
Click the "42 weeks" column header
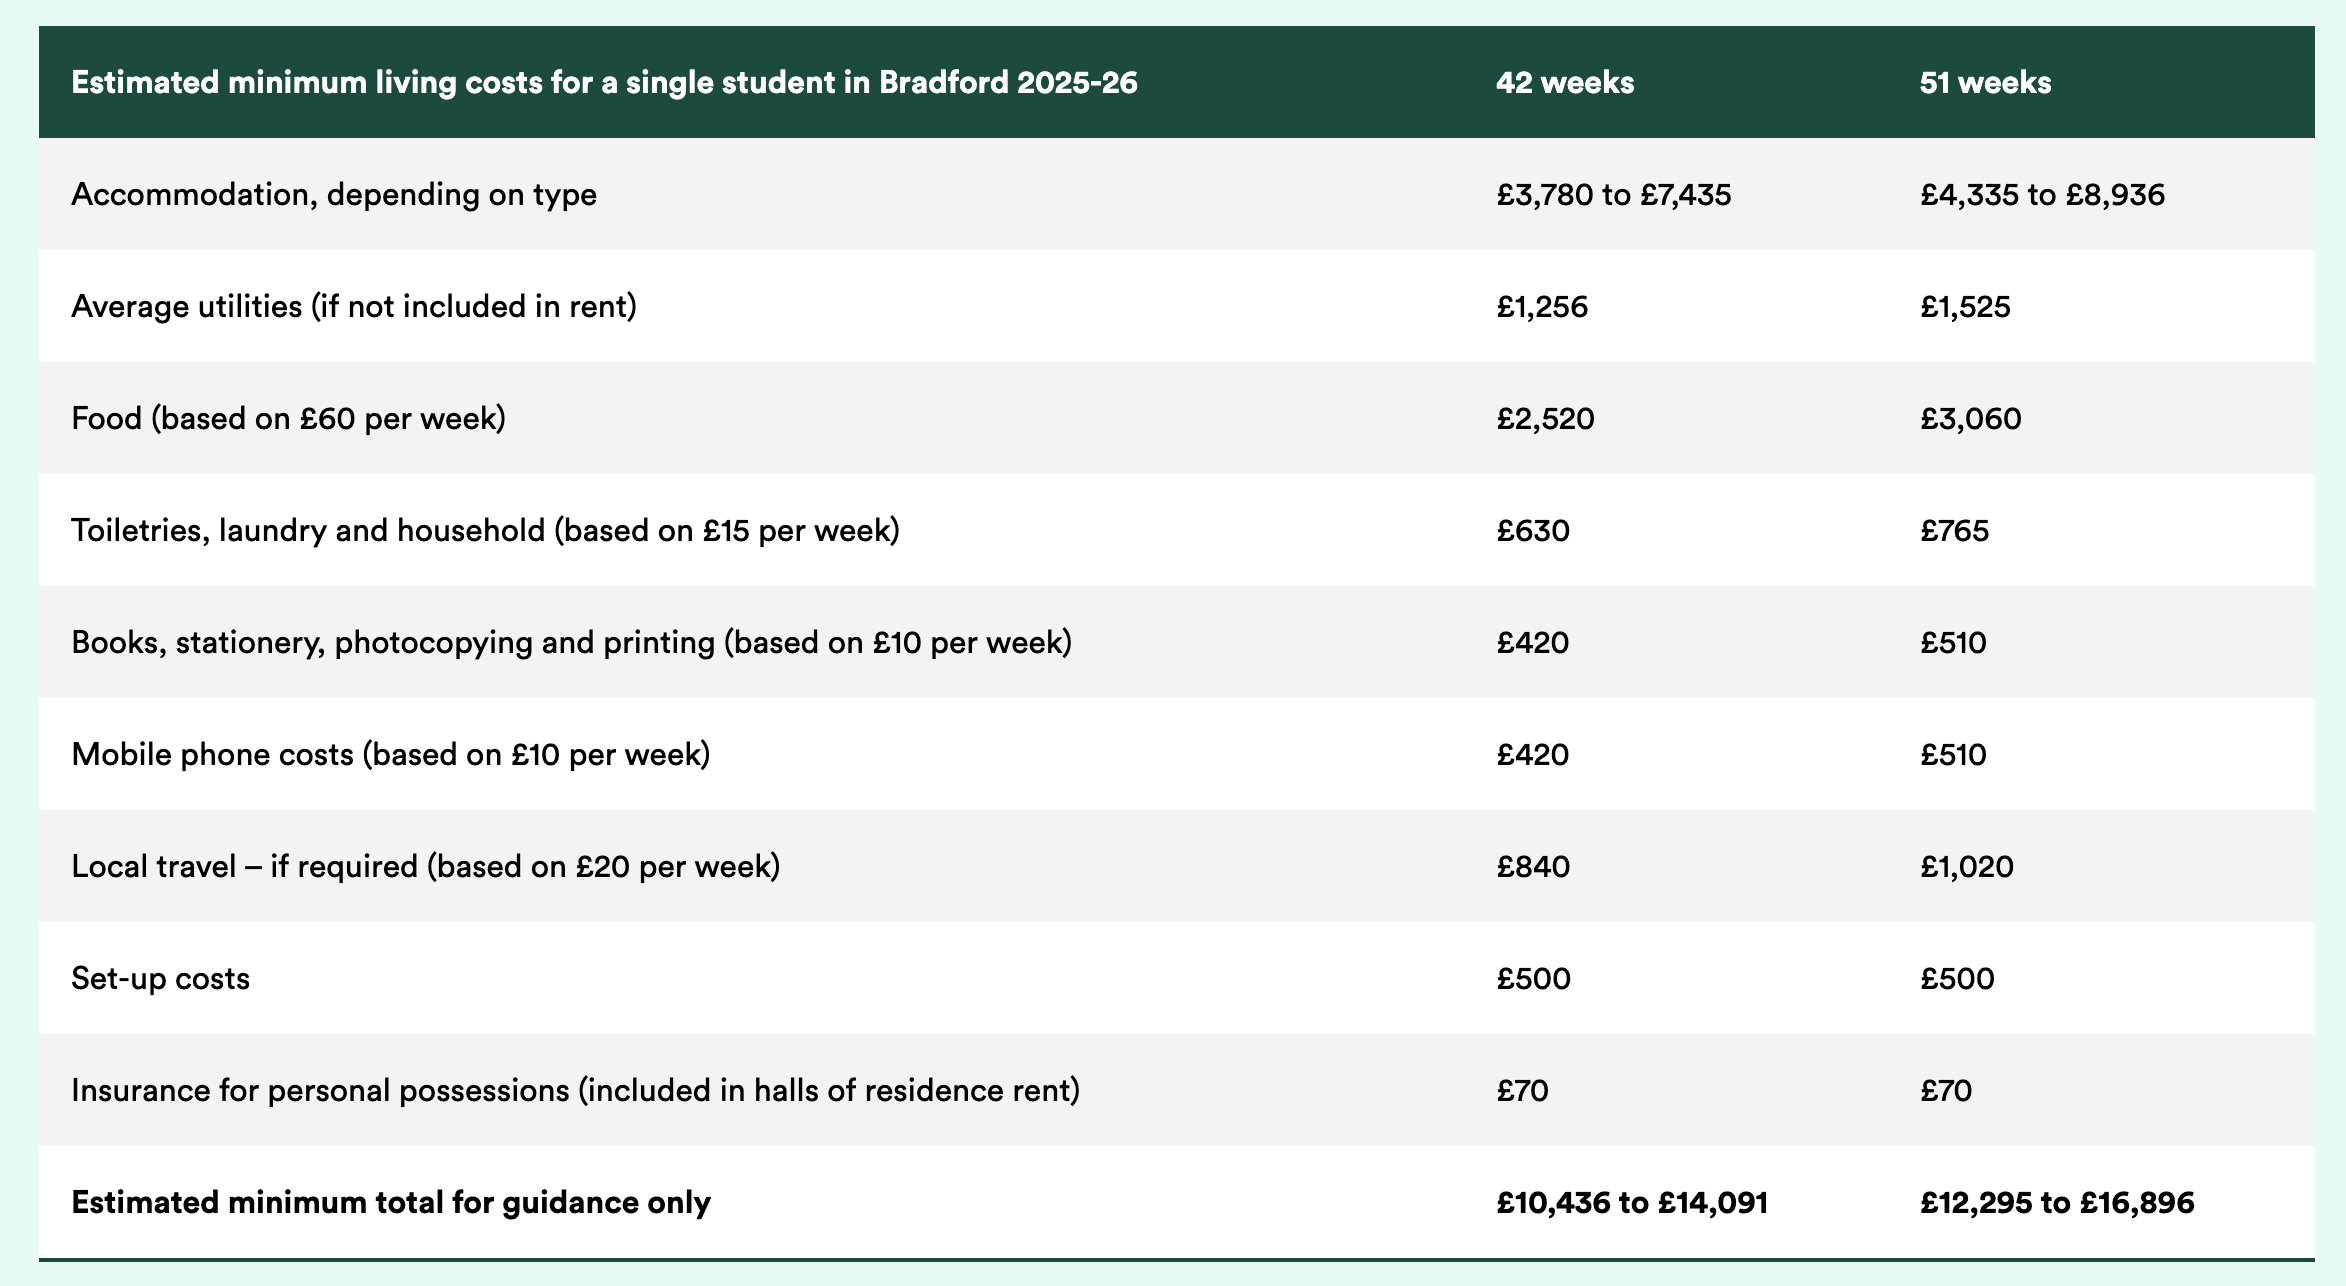1565,82
